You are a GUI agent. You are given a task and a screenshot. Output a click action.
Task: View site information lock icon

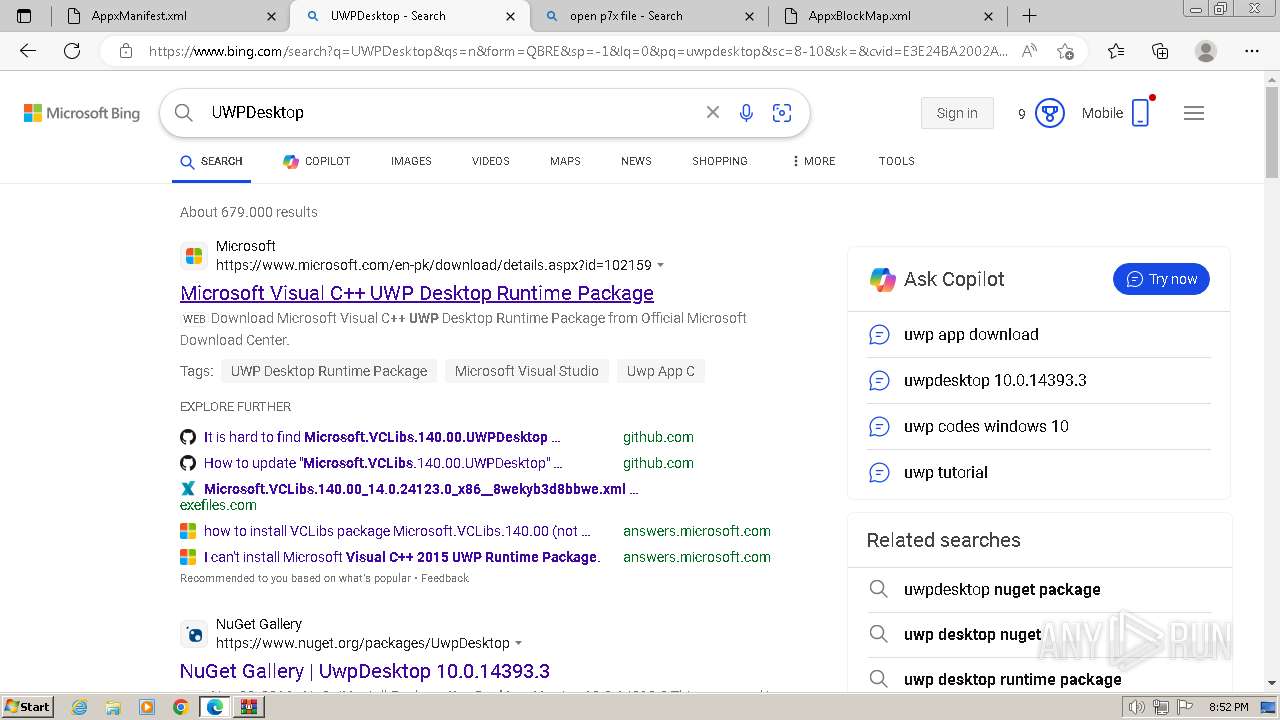[126, 51]
